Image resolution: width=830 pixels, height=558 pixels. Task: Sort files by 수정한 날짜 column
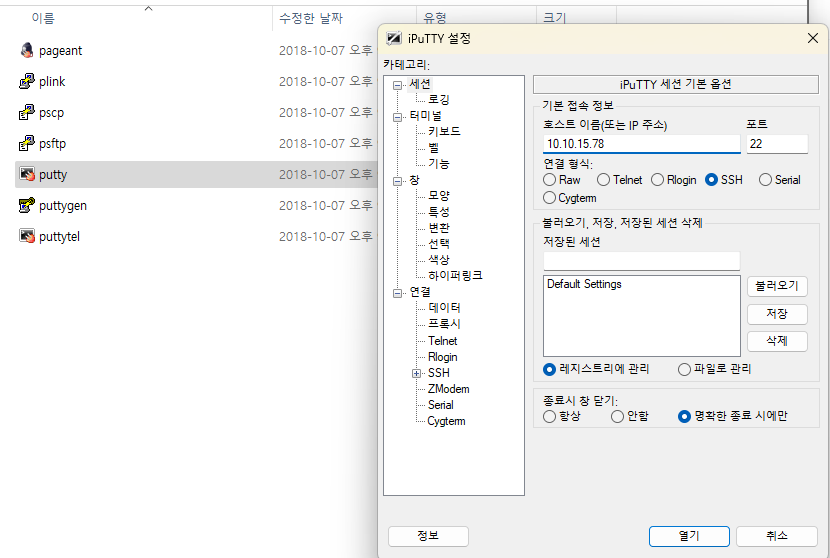[311, 18]
